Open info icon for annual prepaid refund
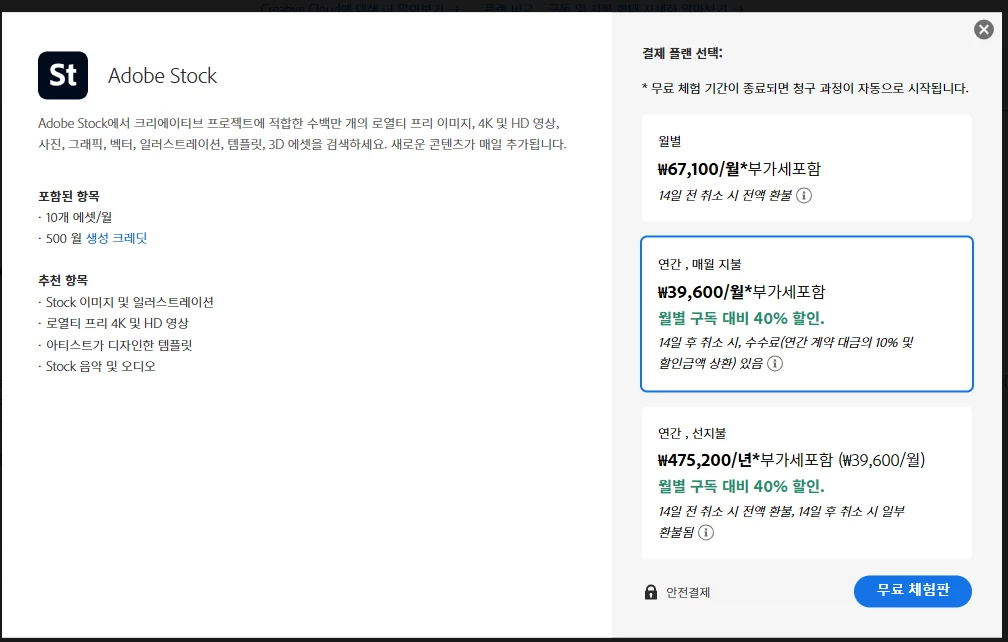This screenshot has width=1008, height=642. (706, 533)
